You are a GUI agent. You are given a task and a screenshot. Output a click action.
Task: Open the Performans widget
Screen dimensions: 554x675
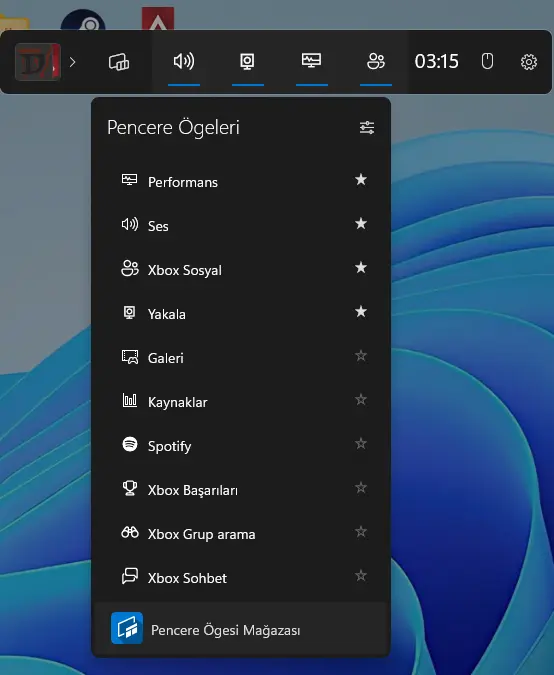(x=242, y=181)
